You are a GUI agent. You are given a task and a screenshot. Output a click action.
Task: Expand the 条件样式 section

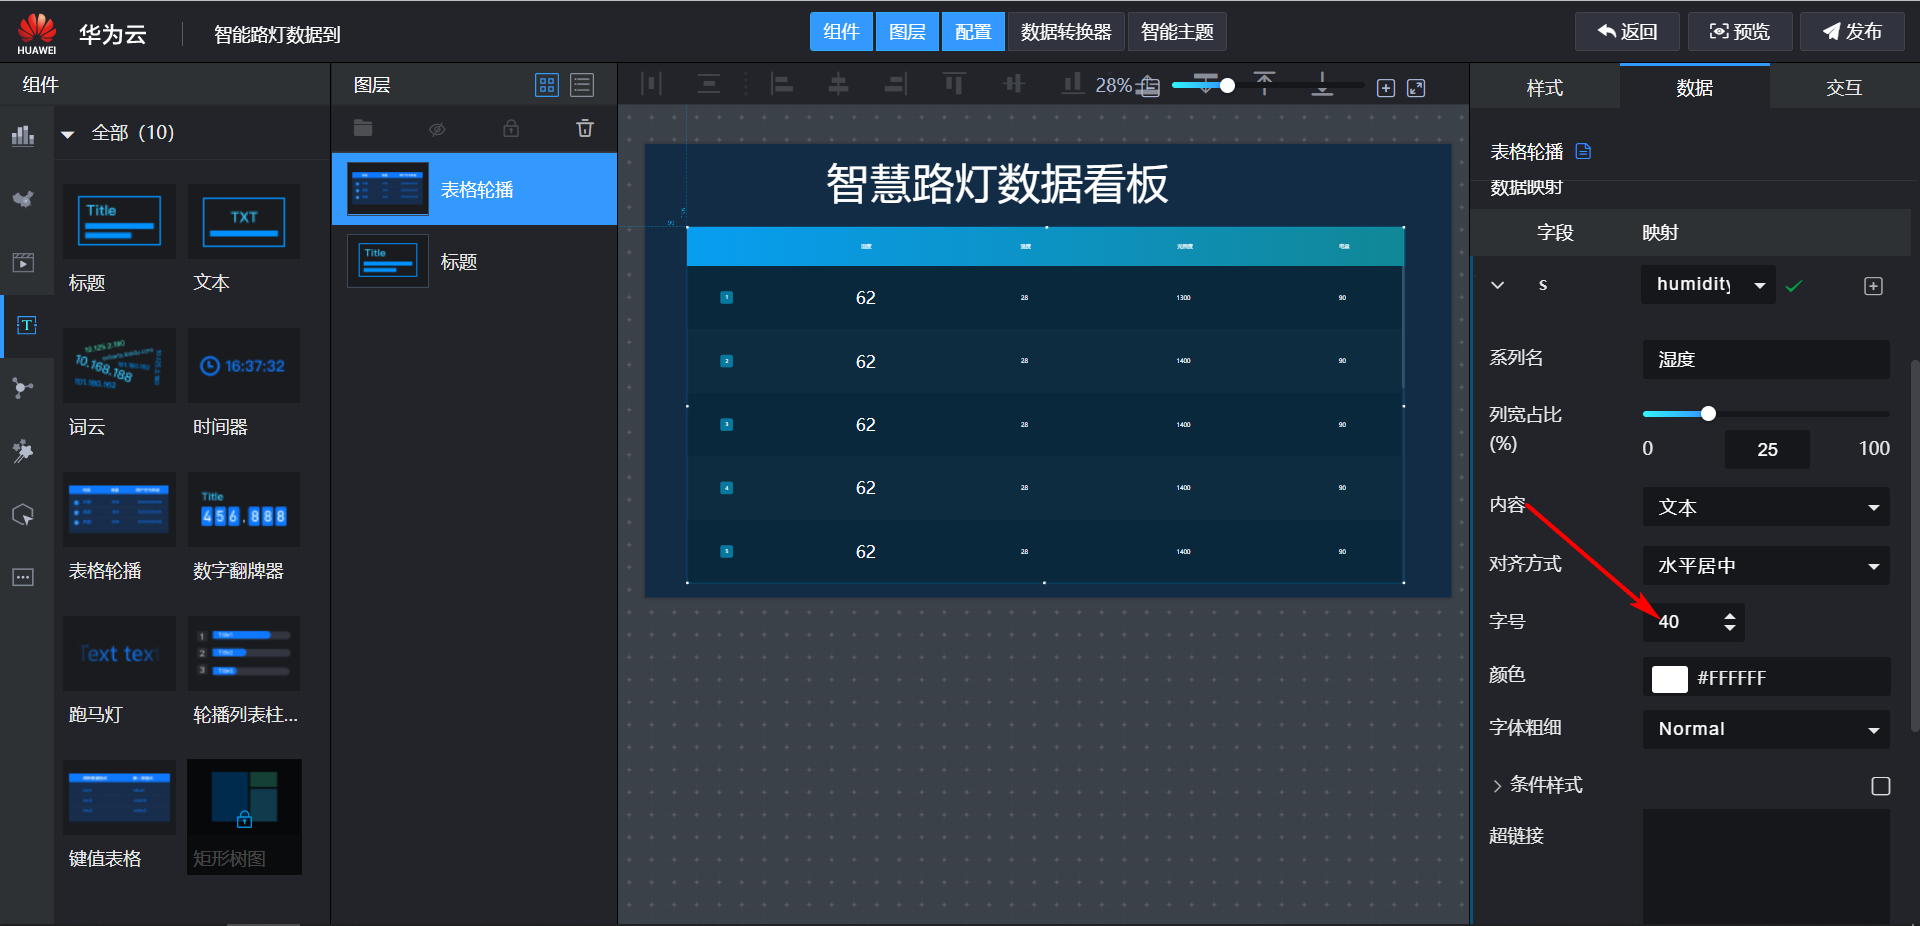(x=1497, y=786)
